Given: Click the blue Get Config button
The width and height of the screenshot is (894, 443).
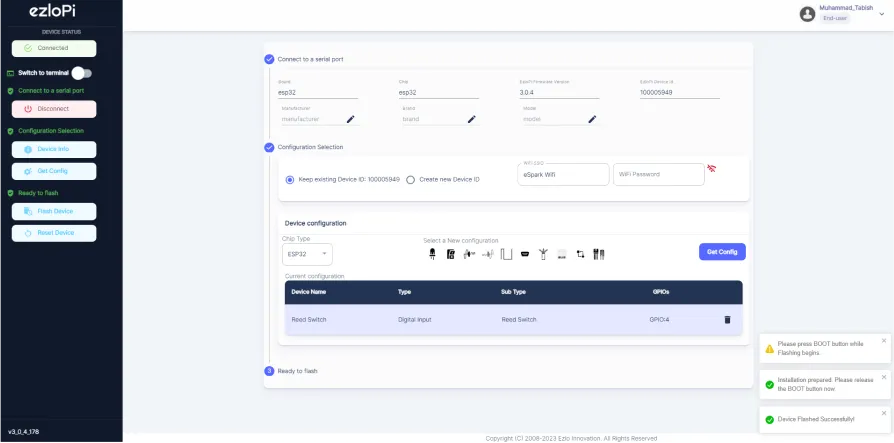Looking at the screenshot, I should click(722, 252).
